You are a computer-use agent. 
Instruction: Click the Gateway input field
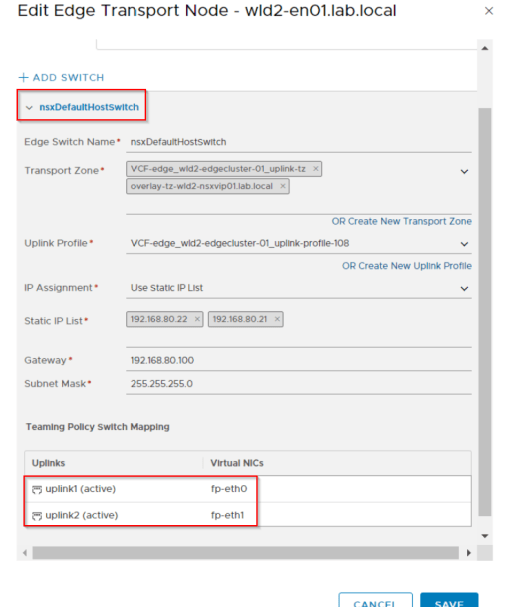[299, 360]
